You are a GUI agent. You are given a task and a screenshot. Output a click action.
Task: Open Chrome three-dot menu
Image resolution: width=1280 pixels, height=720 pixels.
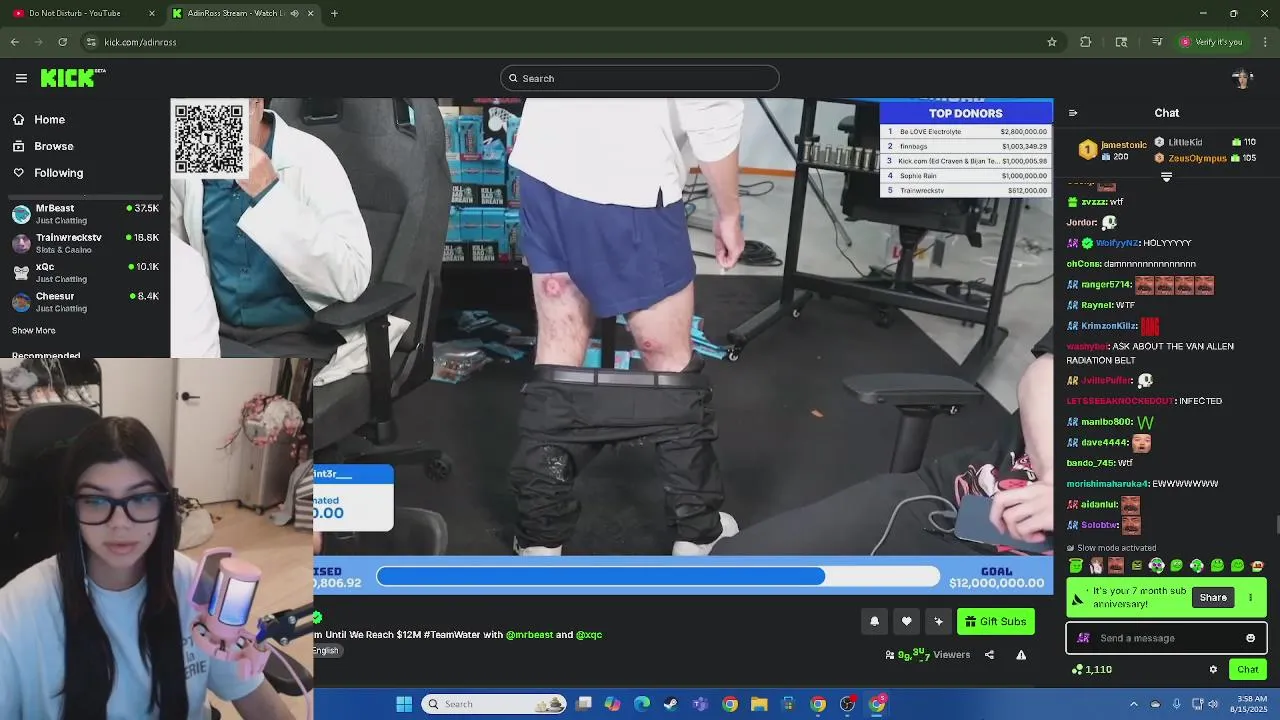1266,42
